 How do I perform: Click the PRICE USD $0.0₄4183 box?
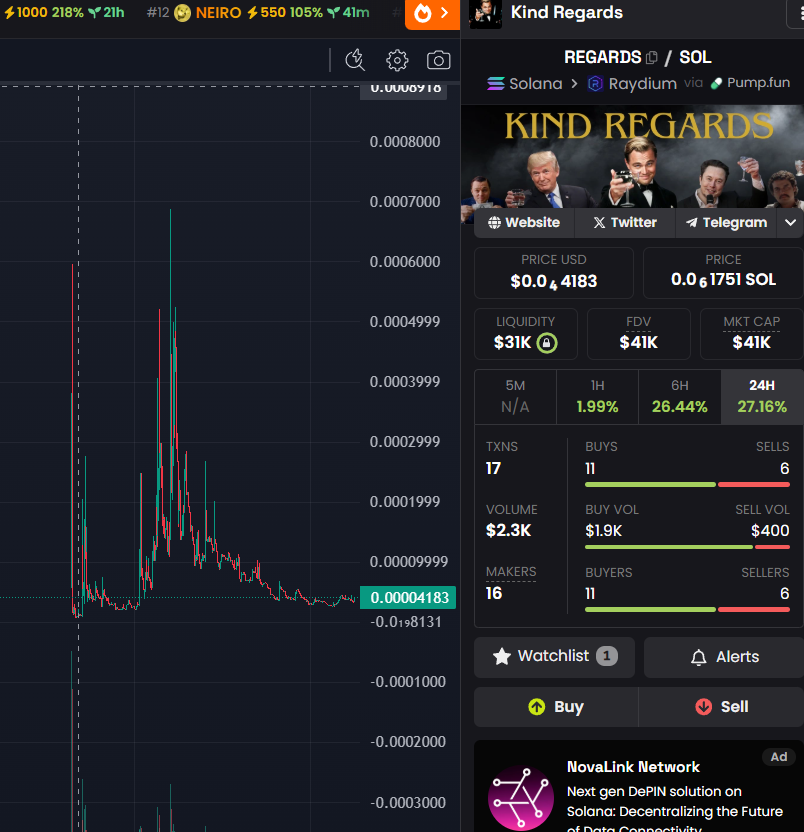pos(554,273)
